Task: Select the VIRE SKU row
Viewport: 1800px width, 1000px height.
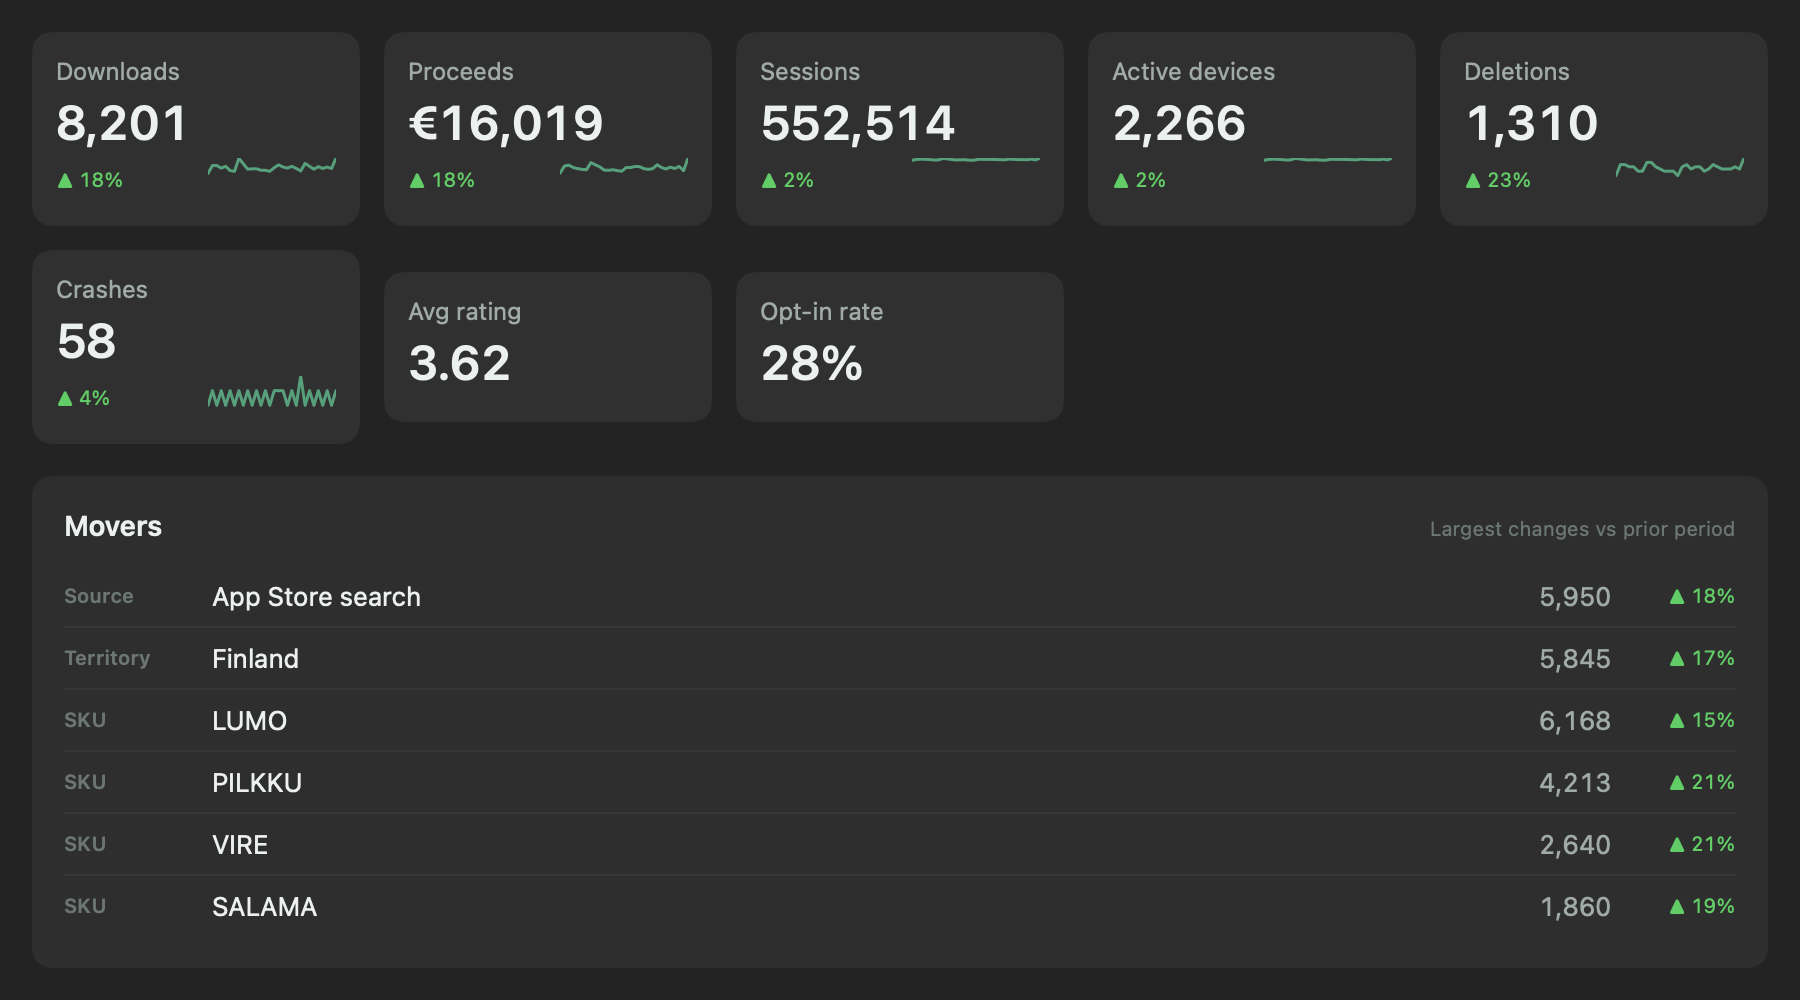Action: (x=900, y=845)
